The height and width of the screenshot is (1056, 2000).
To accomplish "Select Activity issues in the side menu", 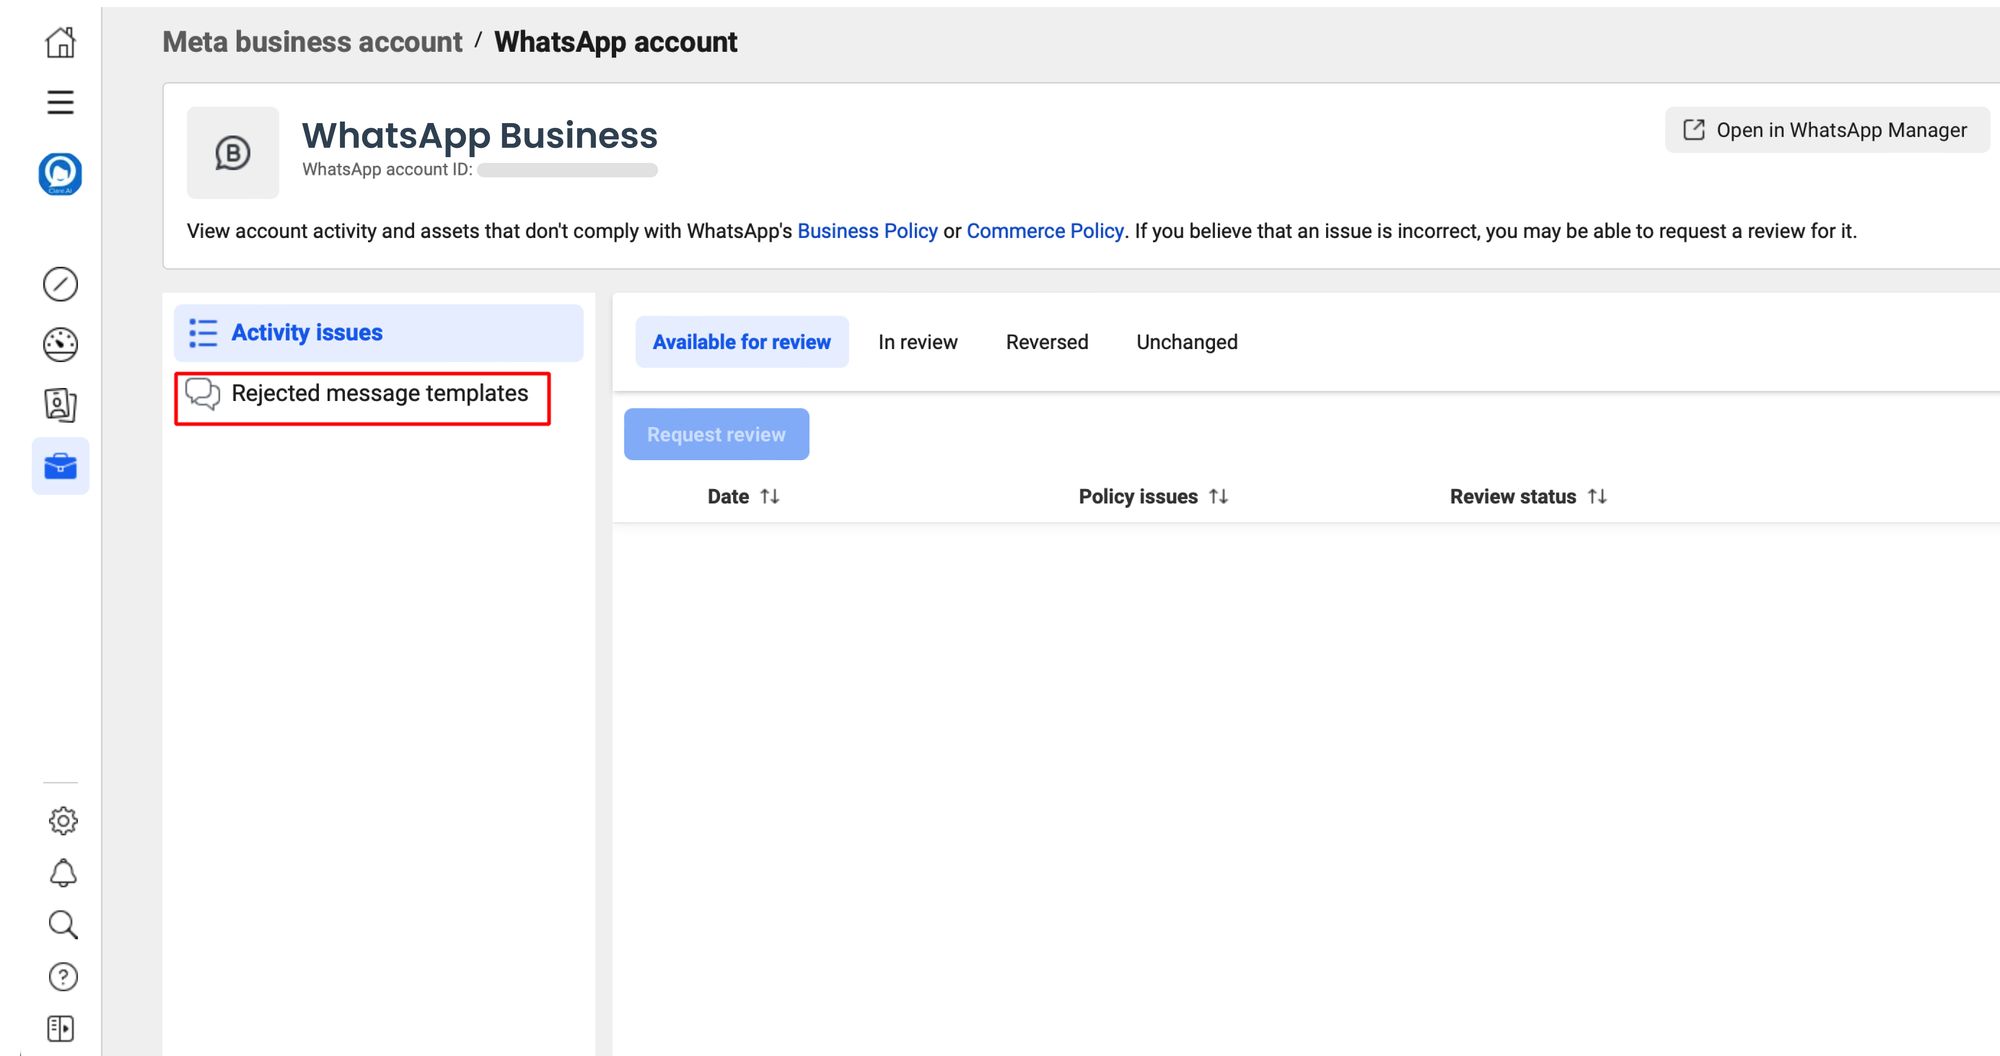I will [378, 333].
